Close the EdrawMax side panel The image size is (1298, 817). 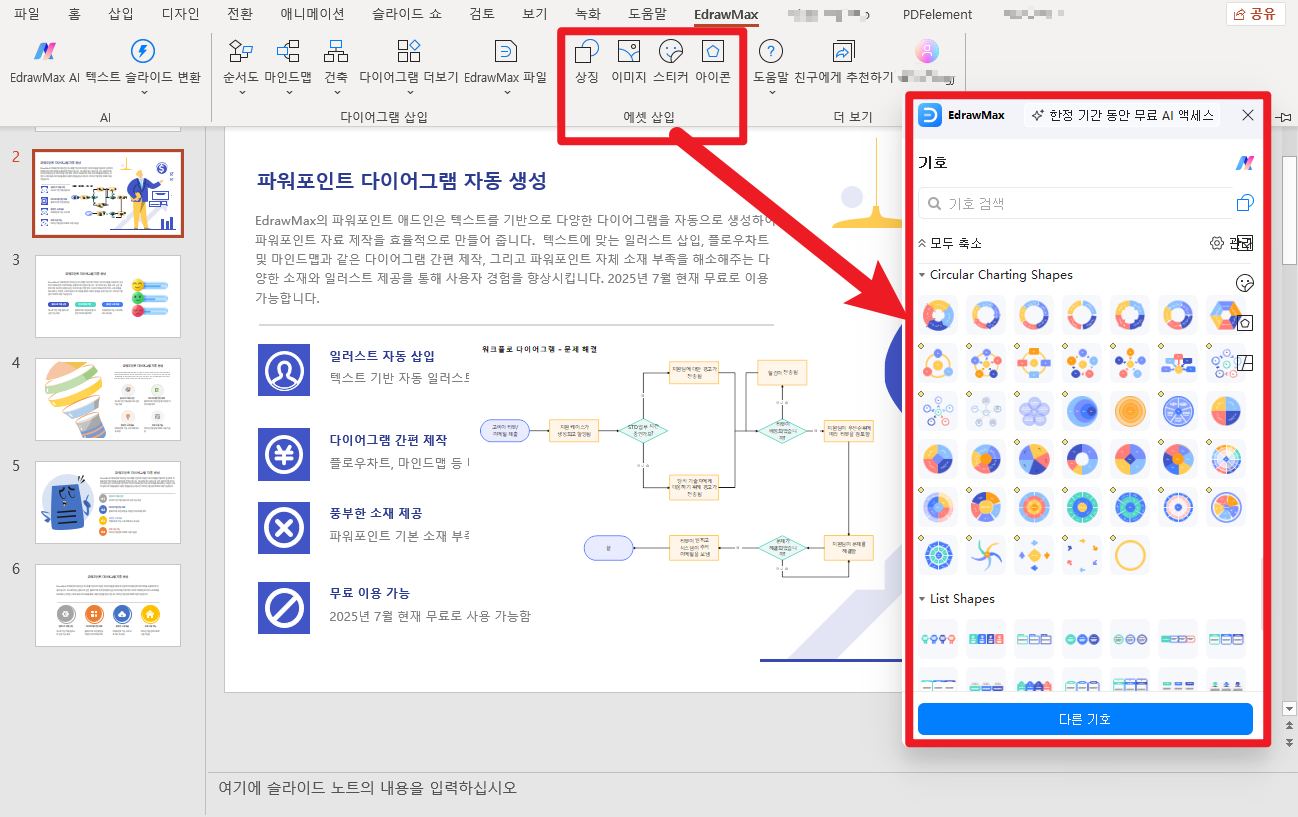[x=1248, y=115]
